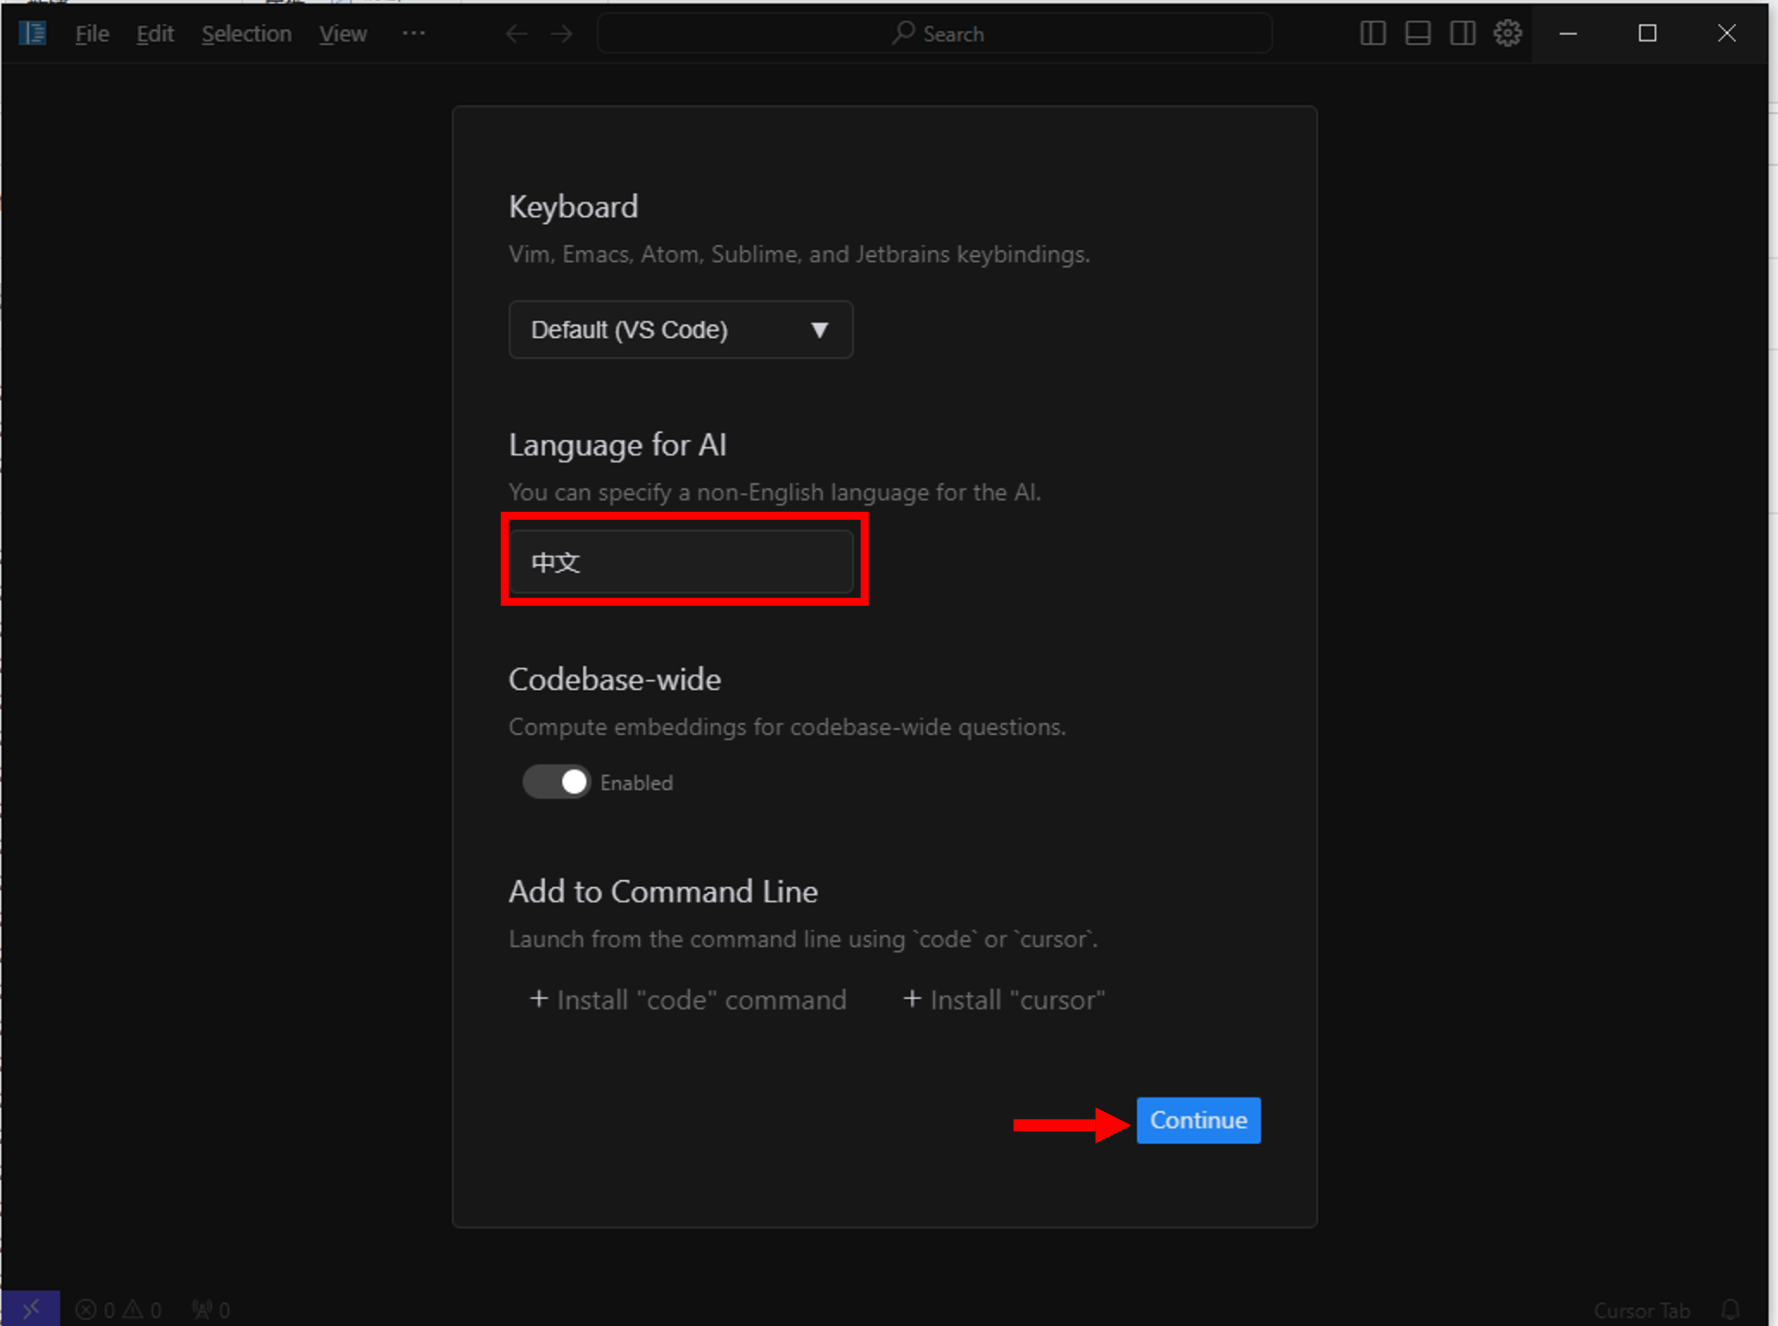Open notifications bell icon
1778x1326 pixels.
click(x=1731, y=1310)
